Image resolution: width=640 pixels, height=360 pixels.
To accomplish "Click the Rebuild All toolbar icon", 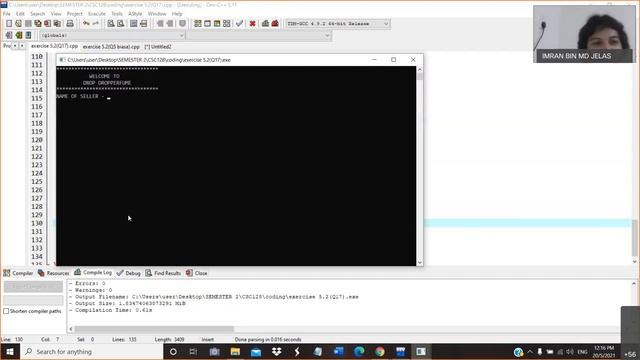I will tap(227, 24).
